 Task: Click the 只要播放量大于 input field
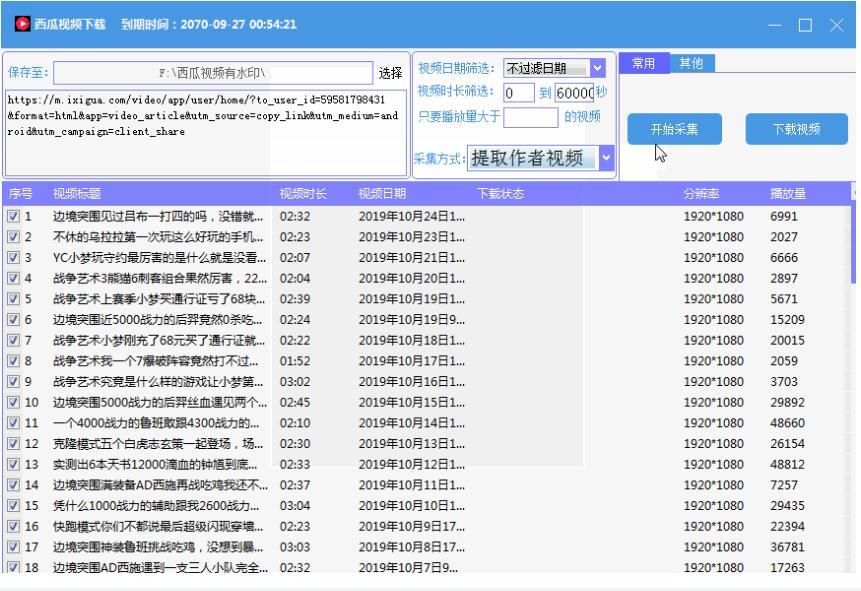coord(530,117)
